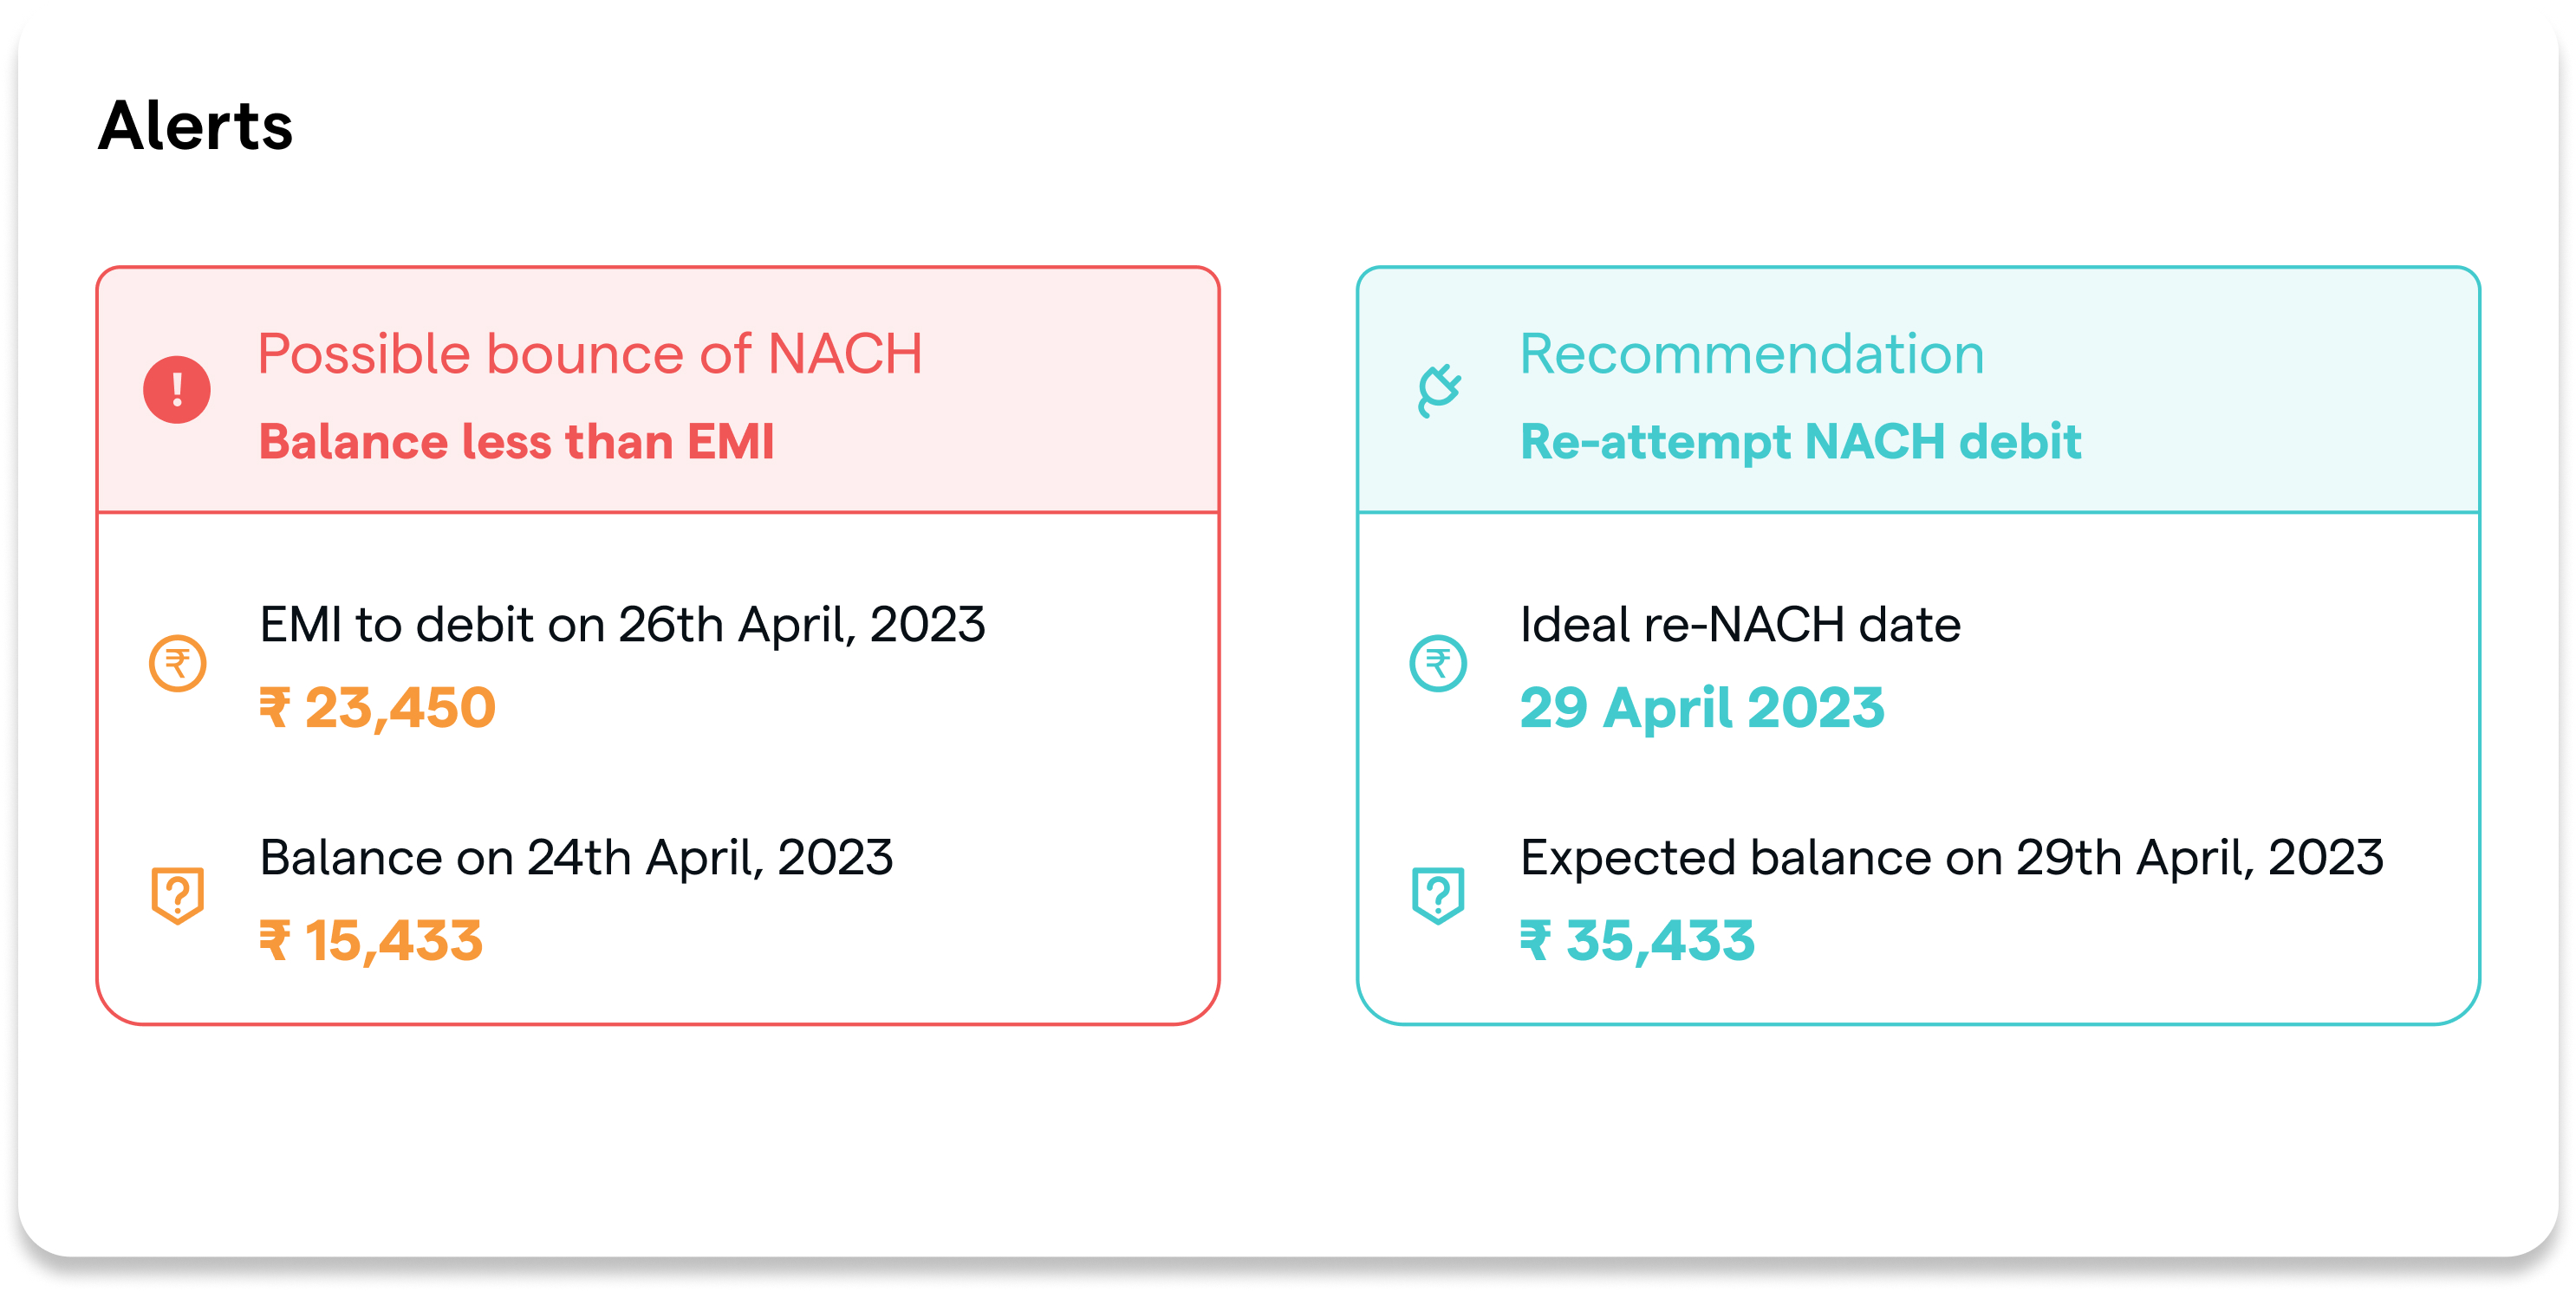This screenshot has width=2576, height=1292.
Task: Click the orange question-mark badge icon
Action: pyautogui.click(x=178, y=895)
